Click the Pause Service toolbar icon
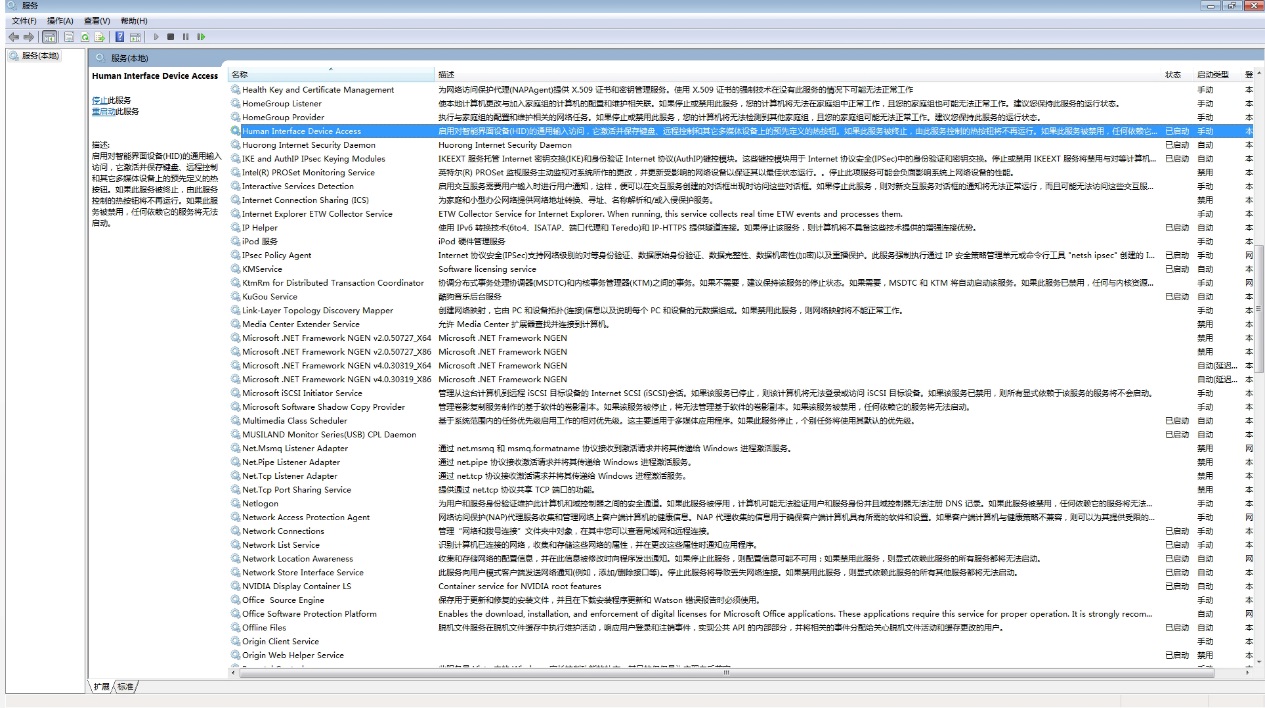 [x=186, y=37]
